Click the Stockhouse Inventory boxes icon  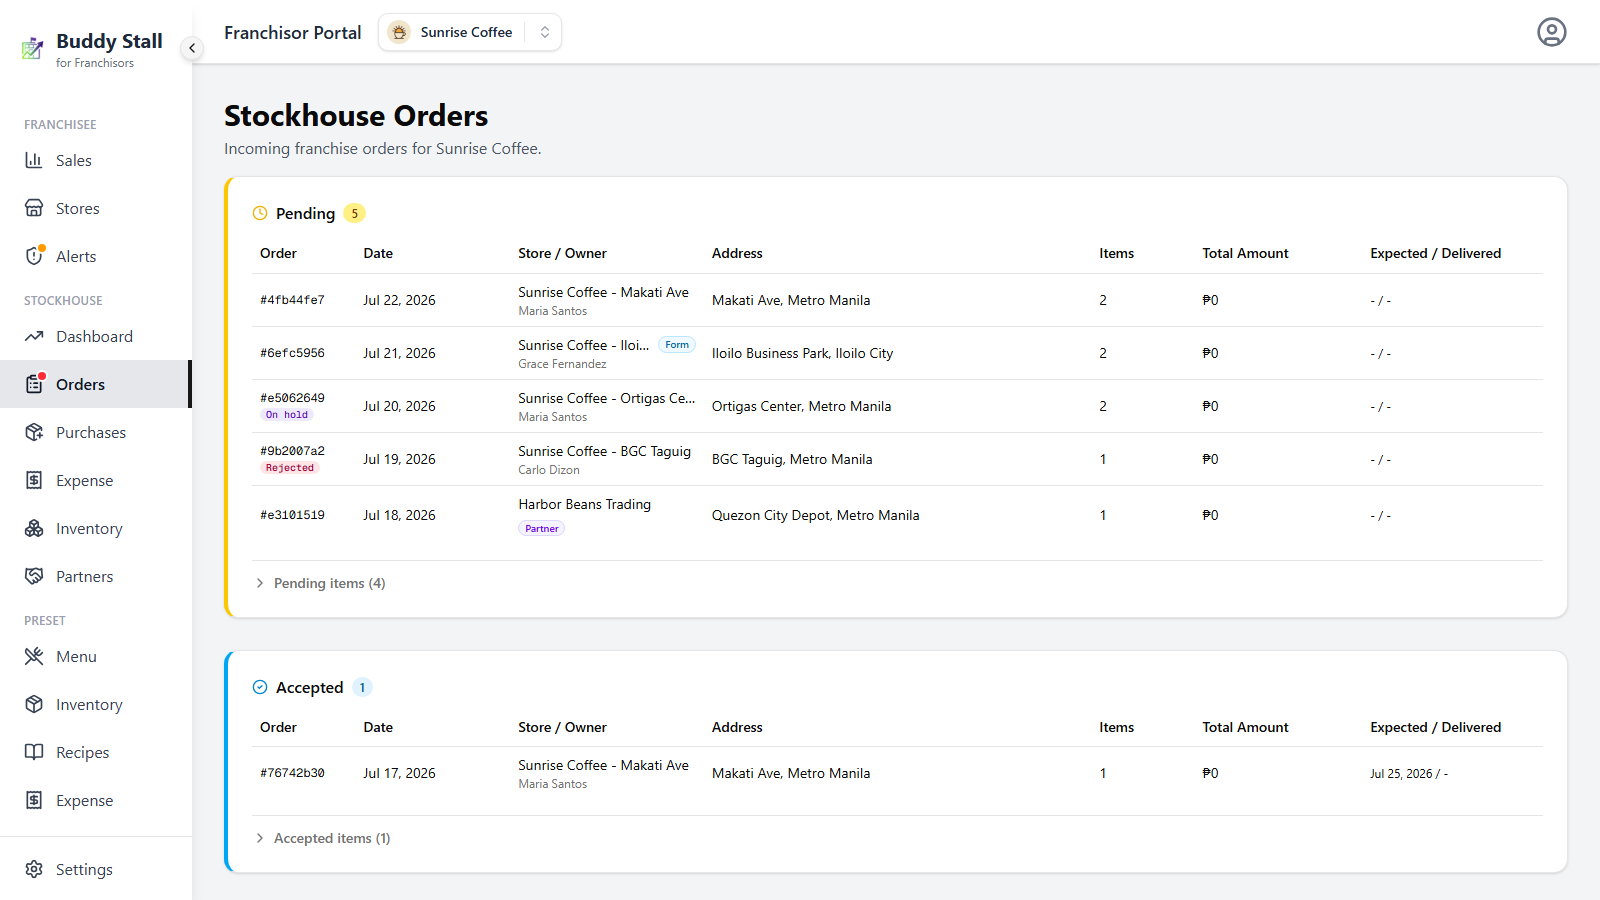click(34, 528)
